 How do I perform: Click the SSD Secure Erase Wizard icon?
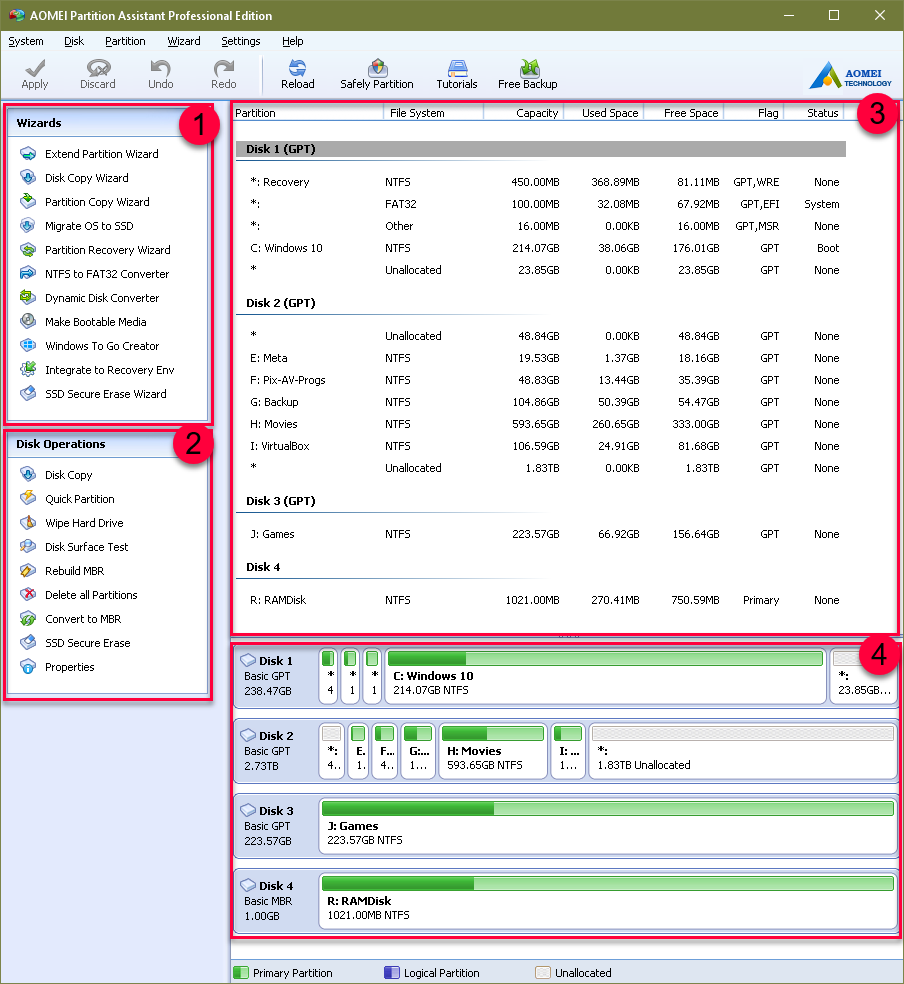28,393
